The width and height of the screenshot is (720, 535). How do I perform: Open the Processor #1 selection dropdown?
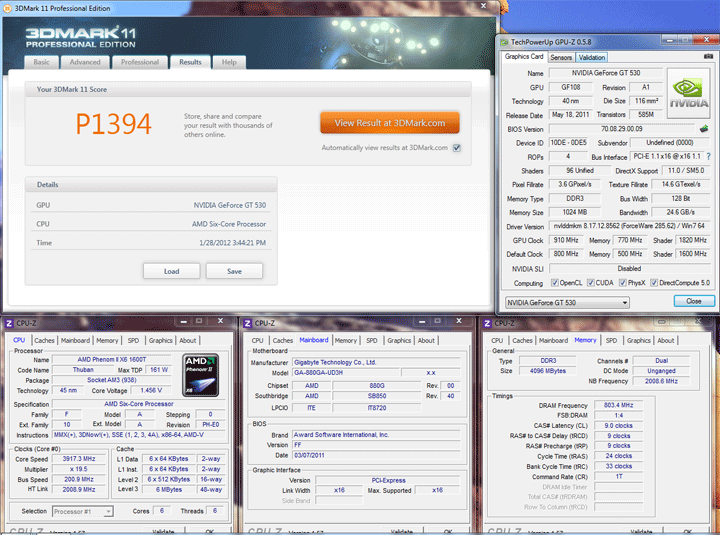coord(83,511)
